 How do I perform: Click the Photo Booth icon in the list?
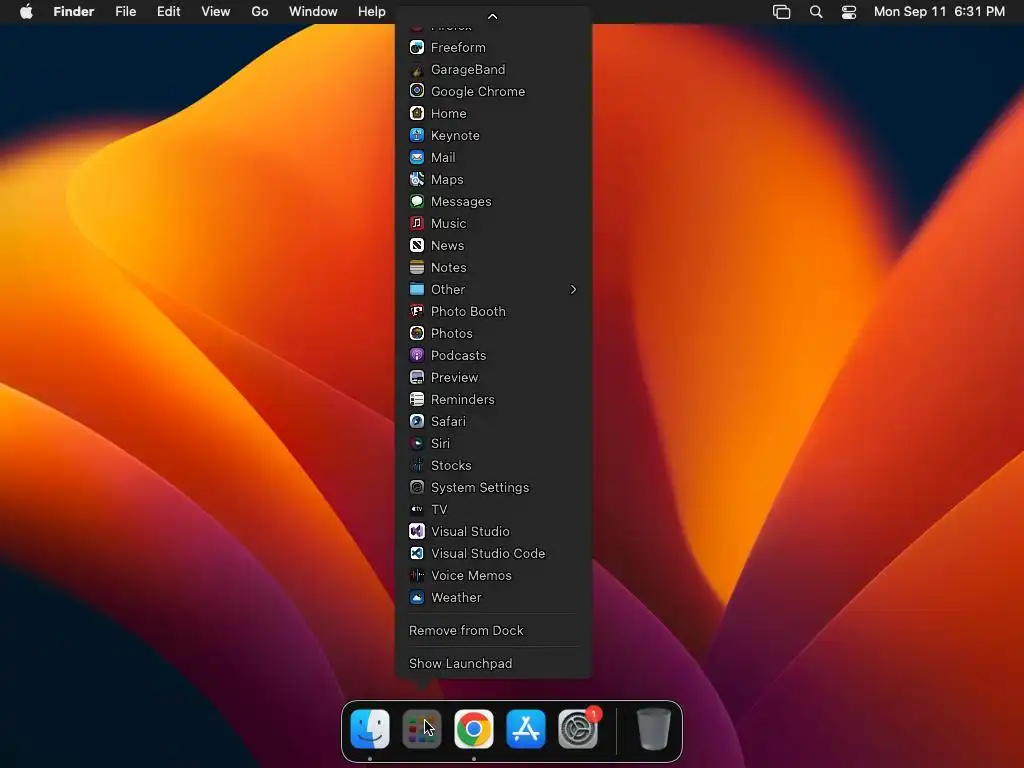point(417,311)
